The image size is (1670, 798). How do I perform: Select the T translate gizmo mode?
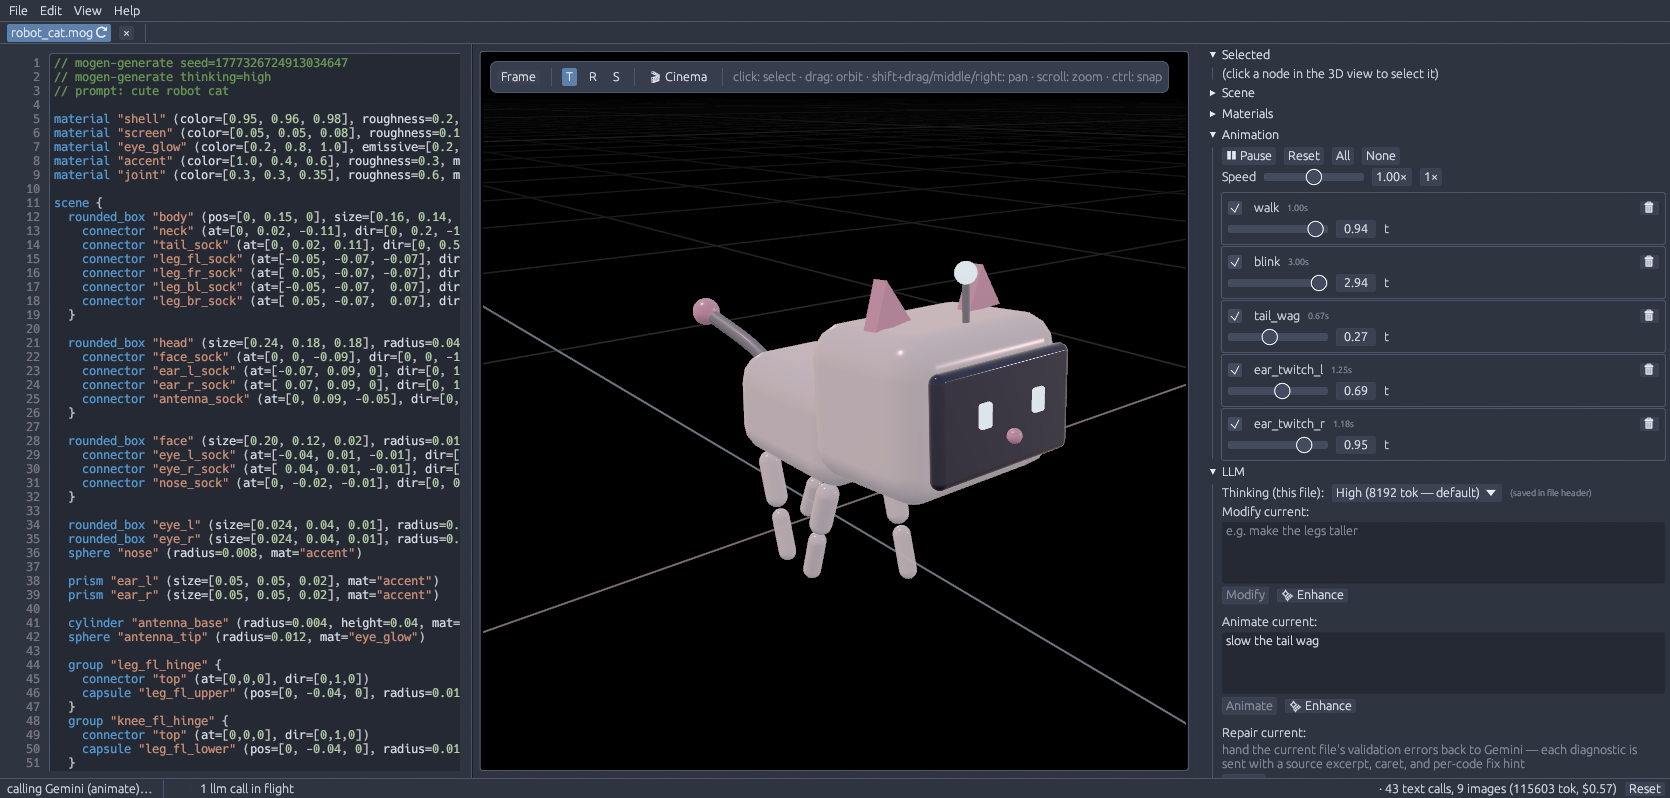569,77
